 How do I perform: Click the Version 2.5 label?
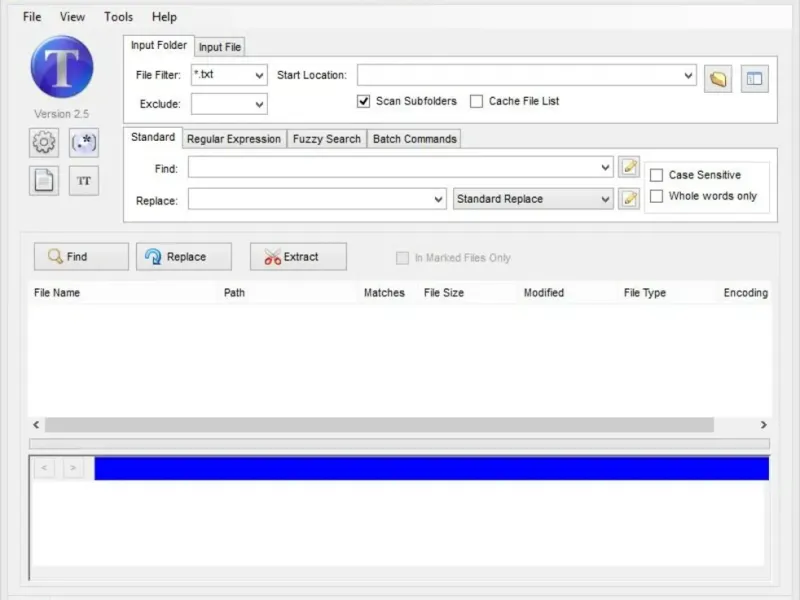coord(62,114)
